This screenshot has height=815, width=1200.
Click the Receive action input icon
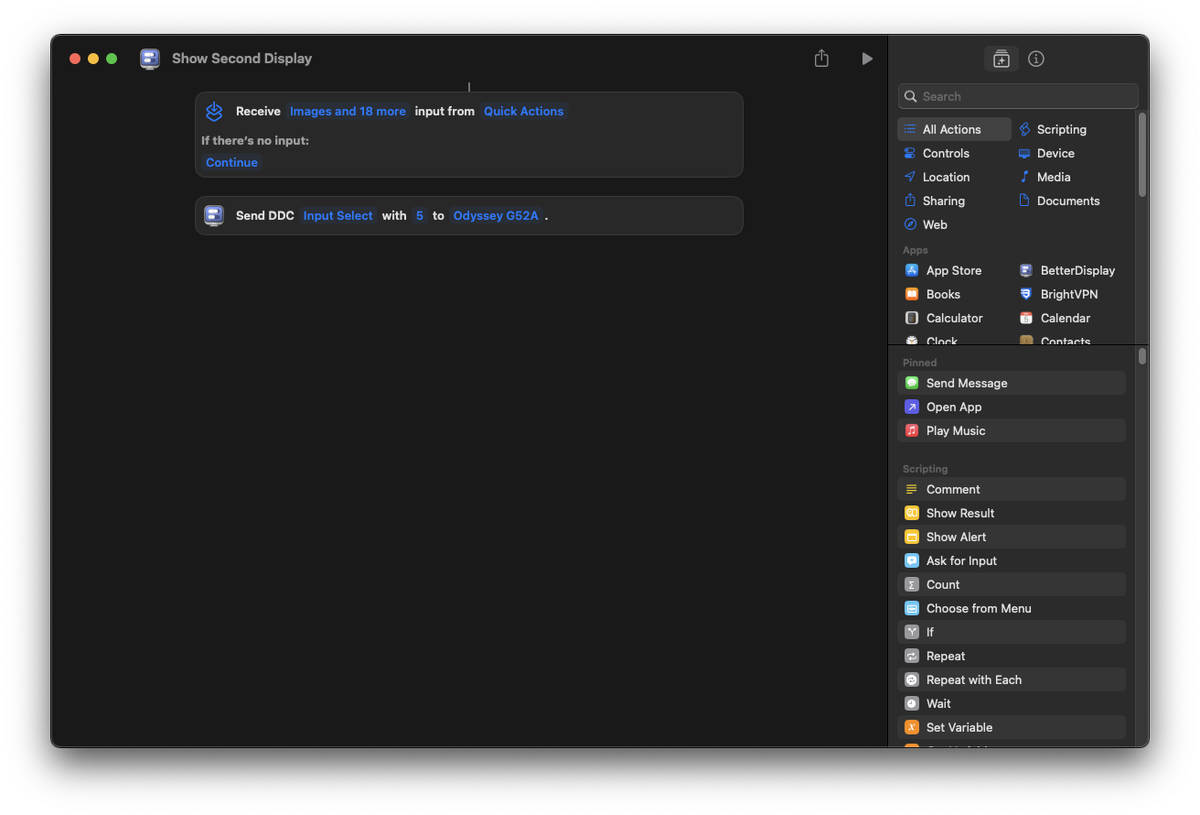(214, 111)
